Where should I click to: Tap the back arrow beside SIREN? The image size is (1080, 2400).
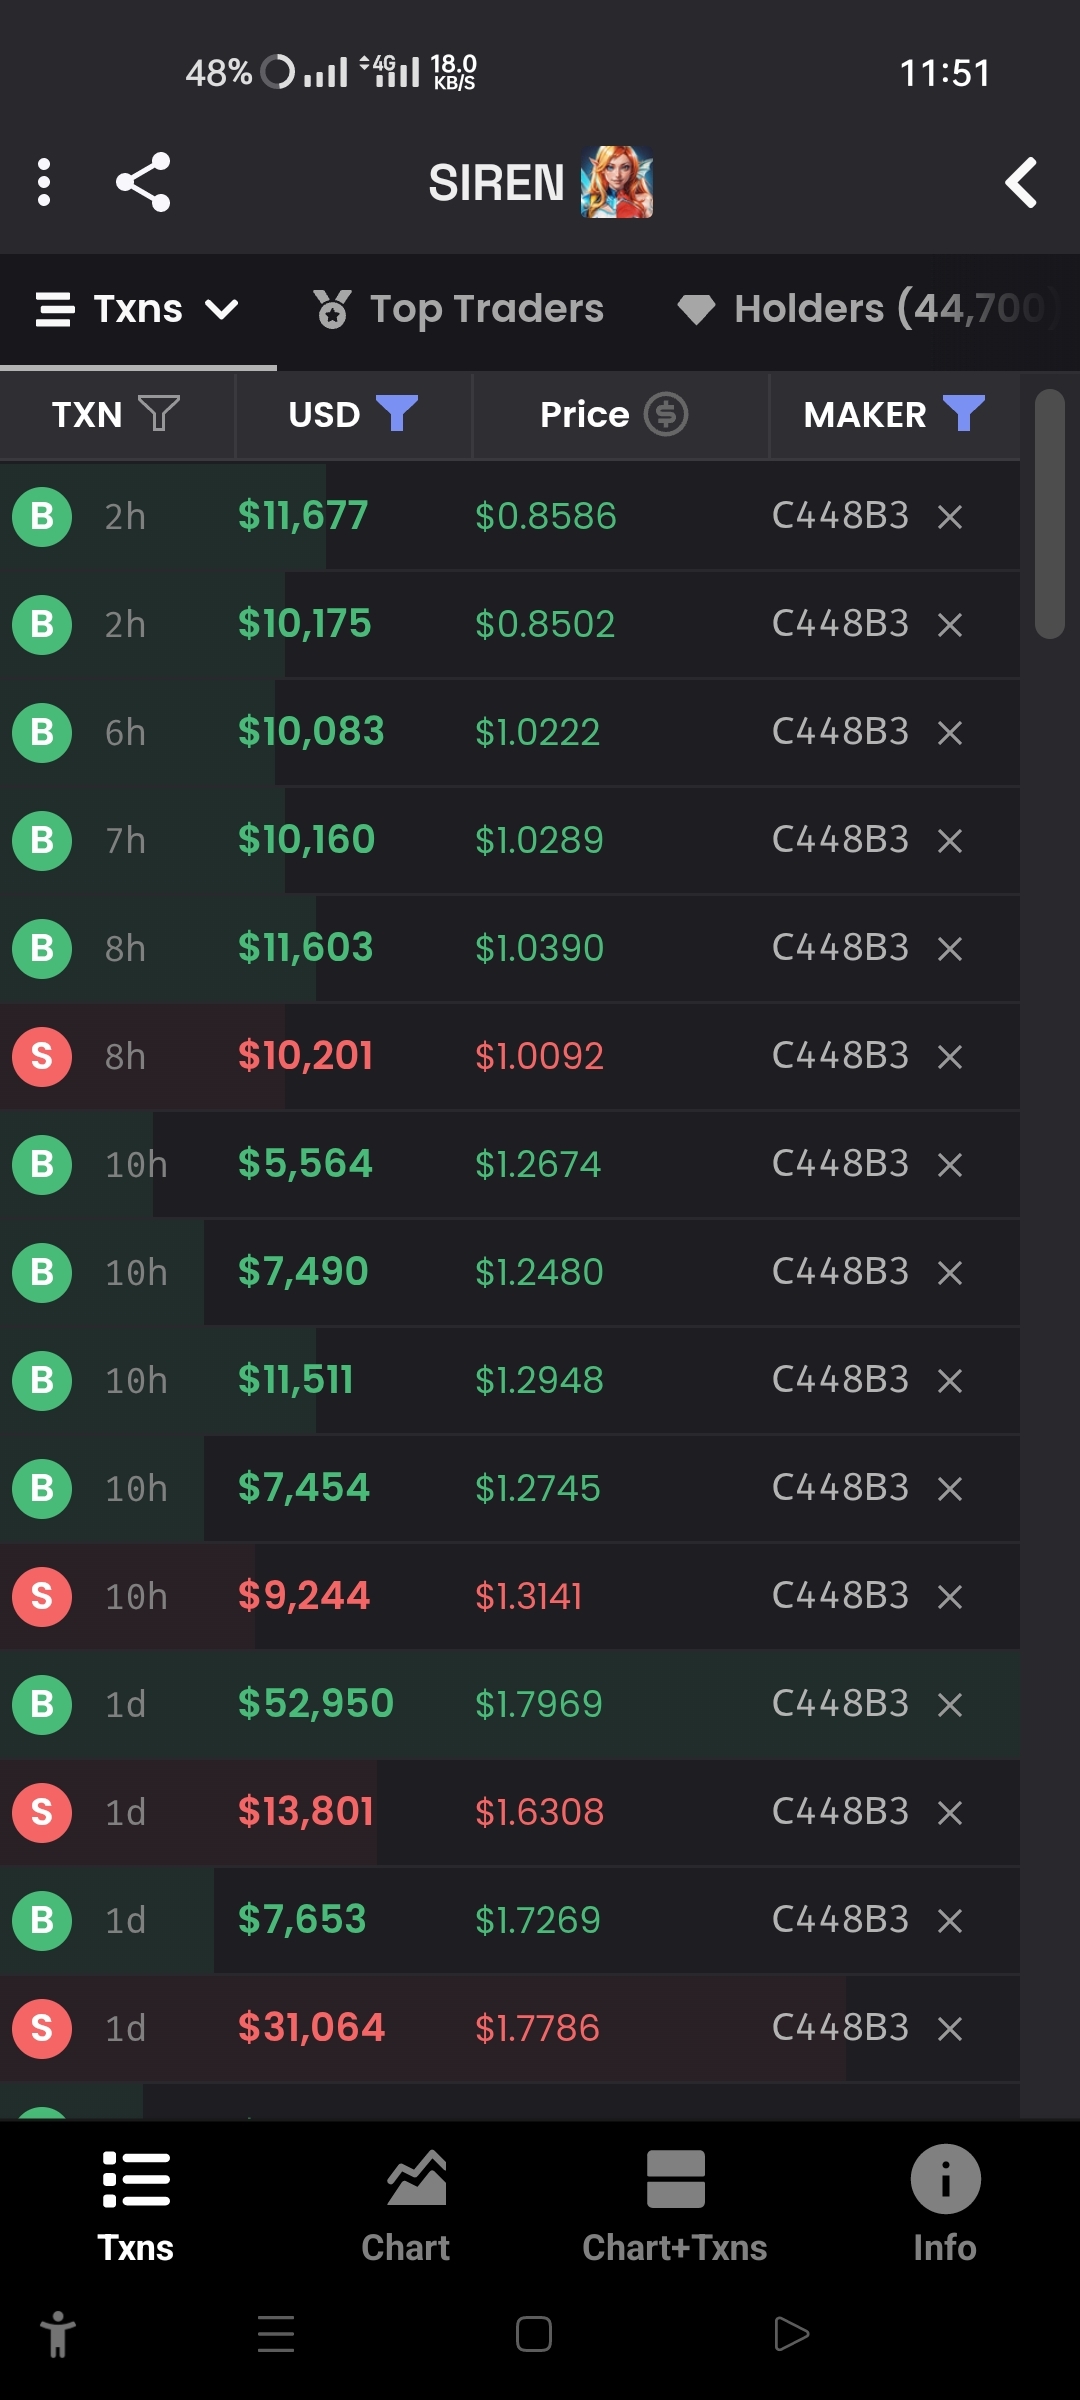click(x=1021, y=183)
